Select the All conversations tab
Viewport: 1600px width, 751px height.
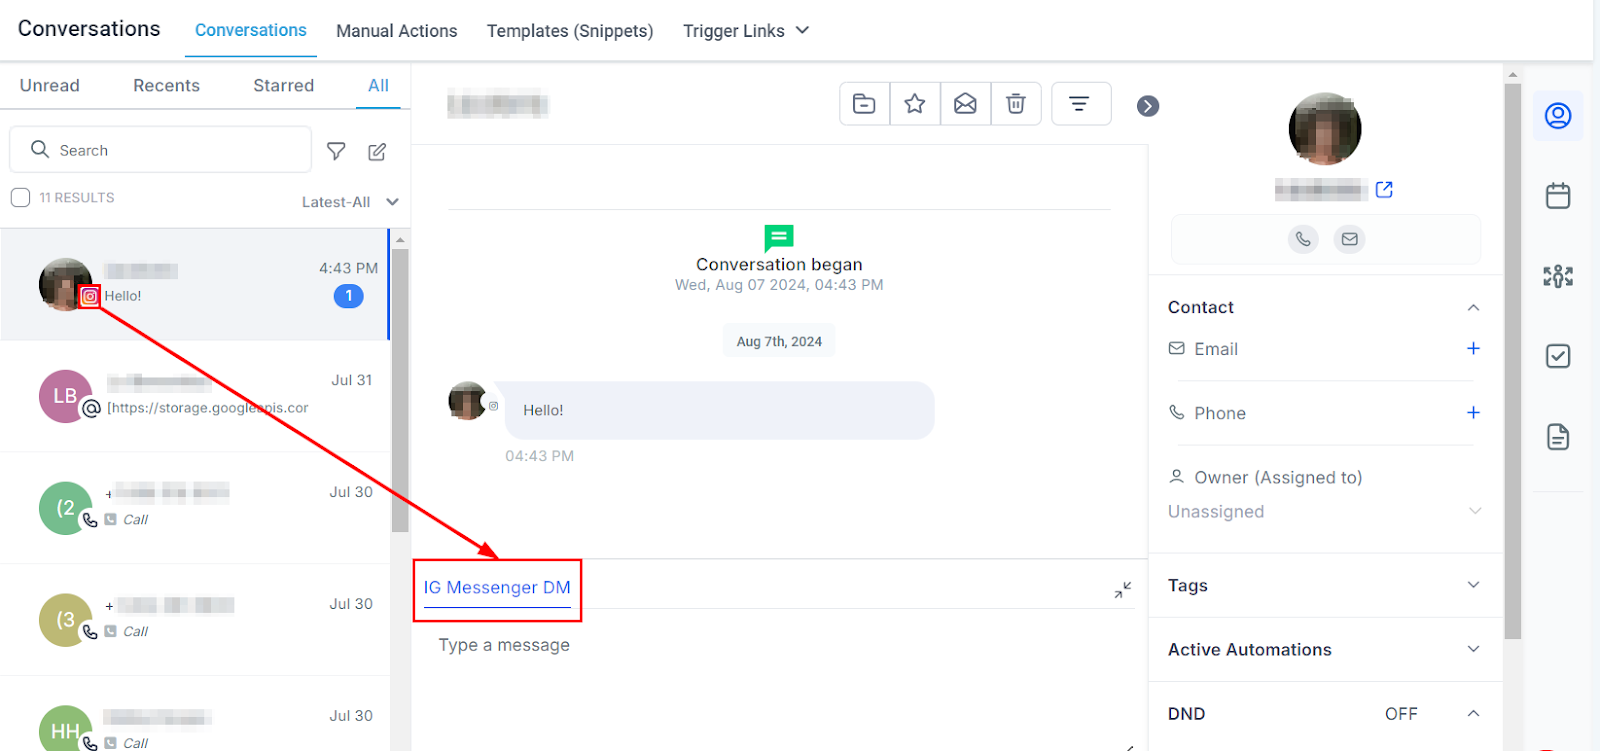click(x=378, y=86)
